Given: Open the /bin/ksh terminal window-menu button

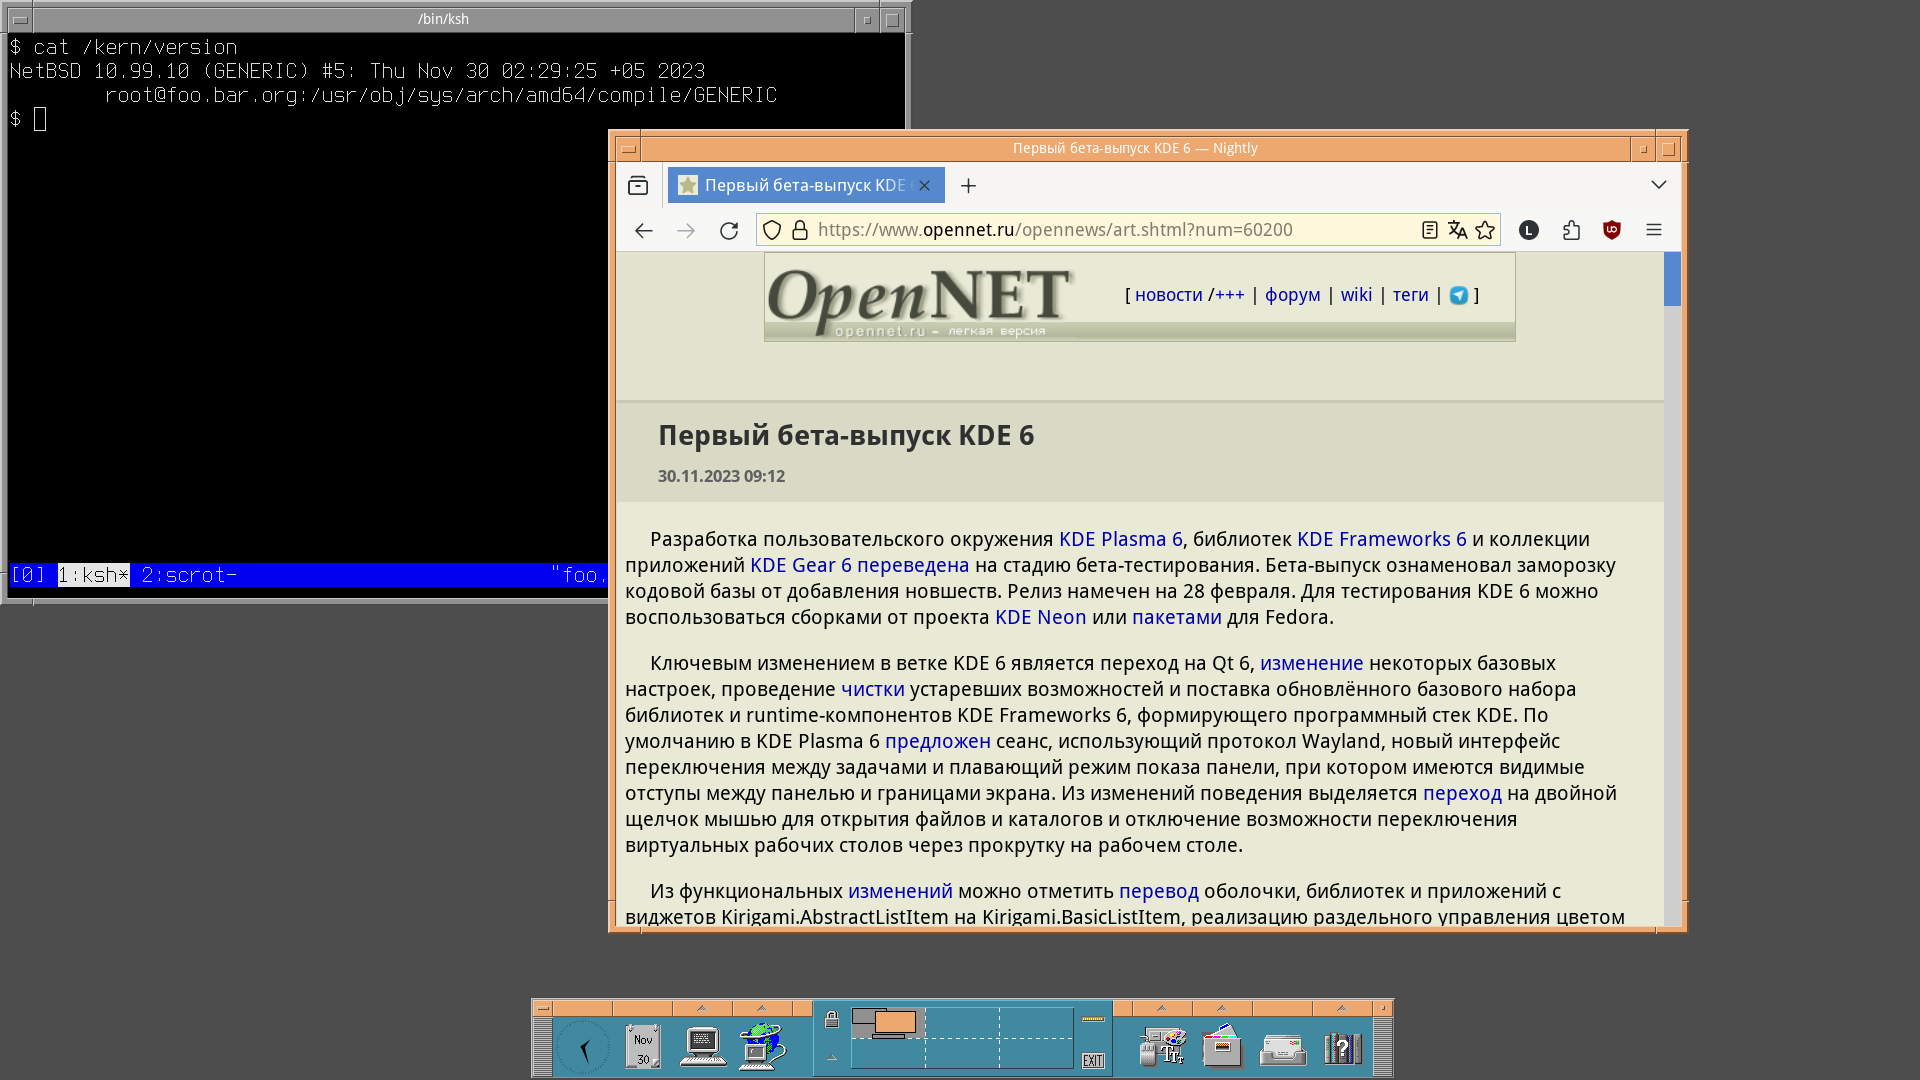Looking at the screenshot, I should (20, 19).
